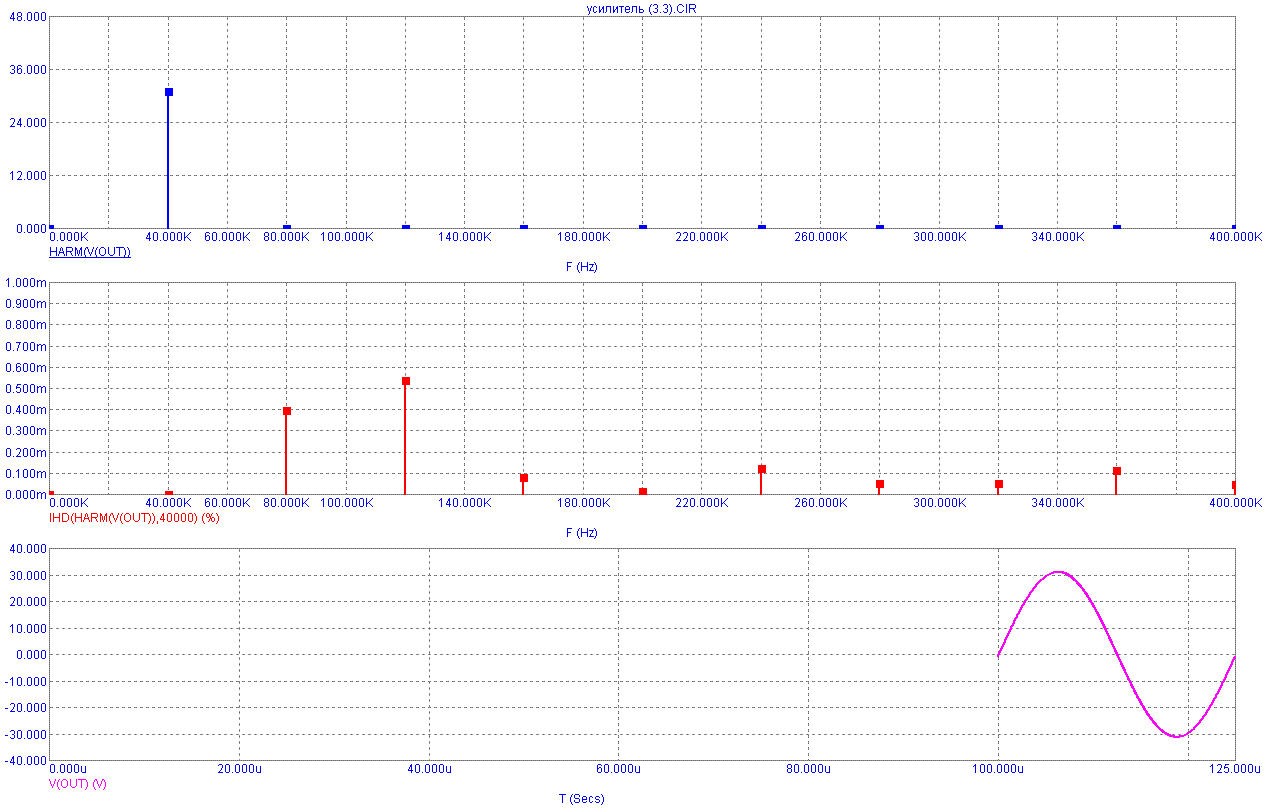Click the '0.500m' Y-axis value
Screen dimensions: 1267x812
26,389
